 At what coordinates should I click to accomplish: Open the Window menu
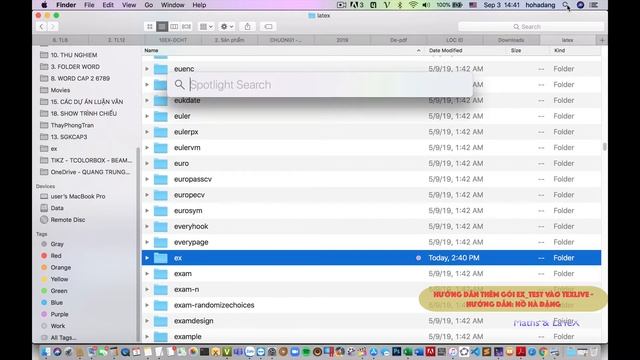pos(172,5)
